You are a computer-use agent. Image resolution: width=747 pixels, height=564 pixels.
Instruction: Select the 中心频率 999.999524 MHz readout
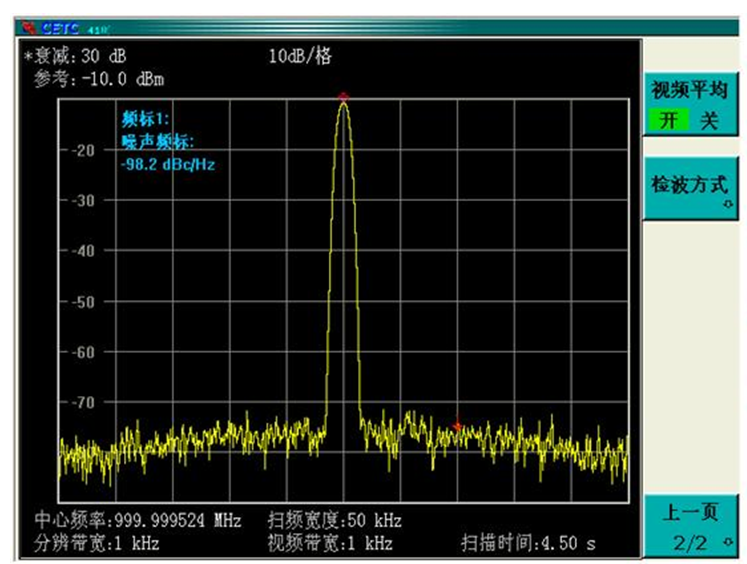pos(138,521)
